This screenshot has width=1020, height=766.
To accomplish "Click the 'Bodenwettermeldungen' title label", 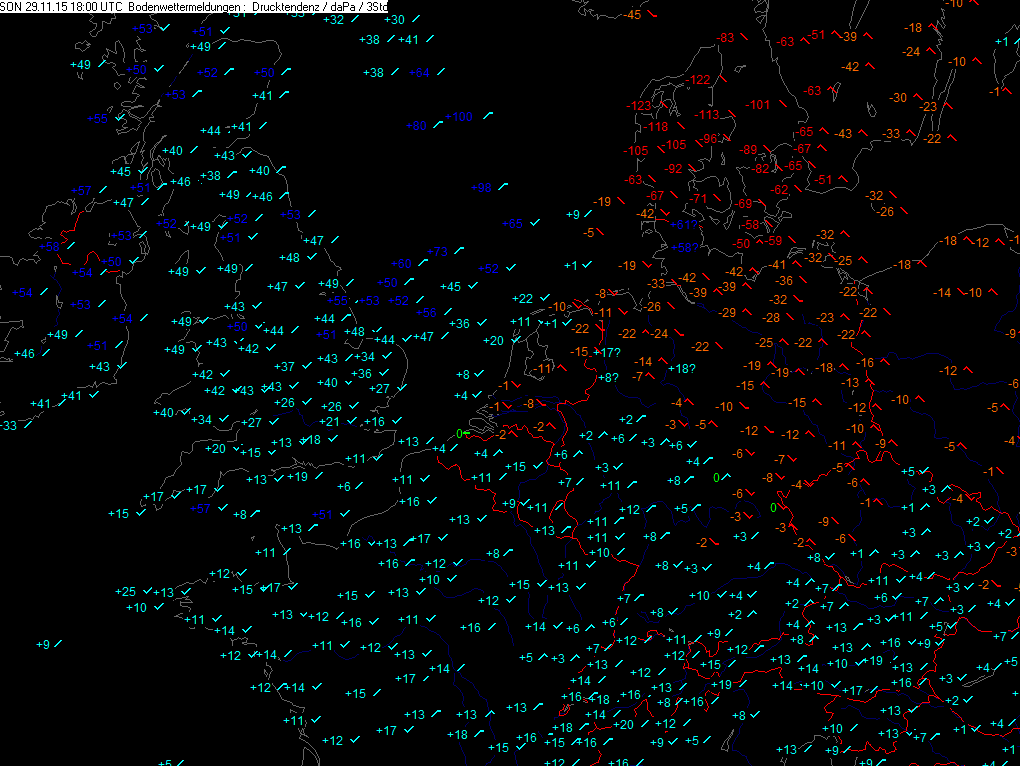I will [185, 7].
